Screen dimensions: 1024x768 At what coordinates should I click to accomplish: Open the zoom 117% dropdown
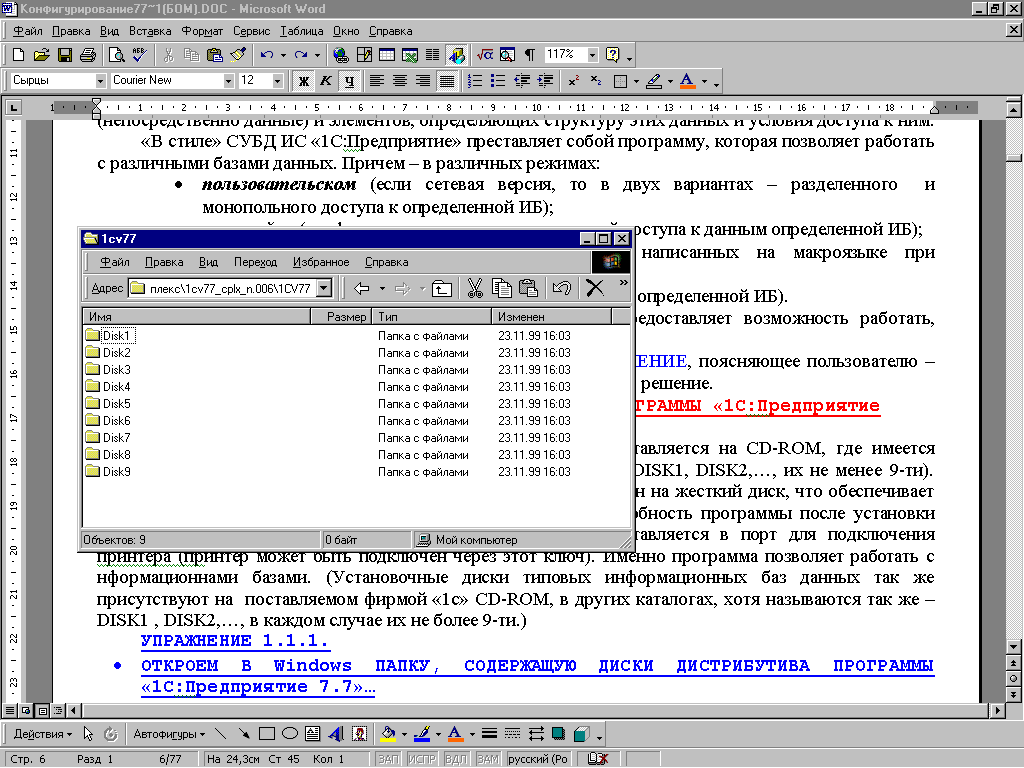coord(592,55)
